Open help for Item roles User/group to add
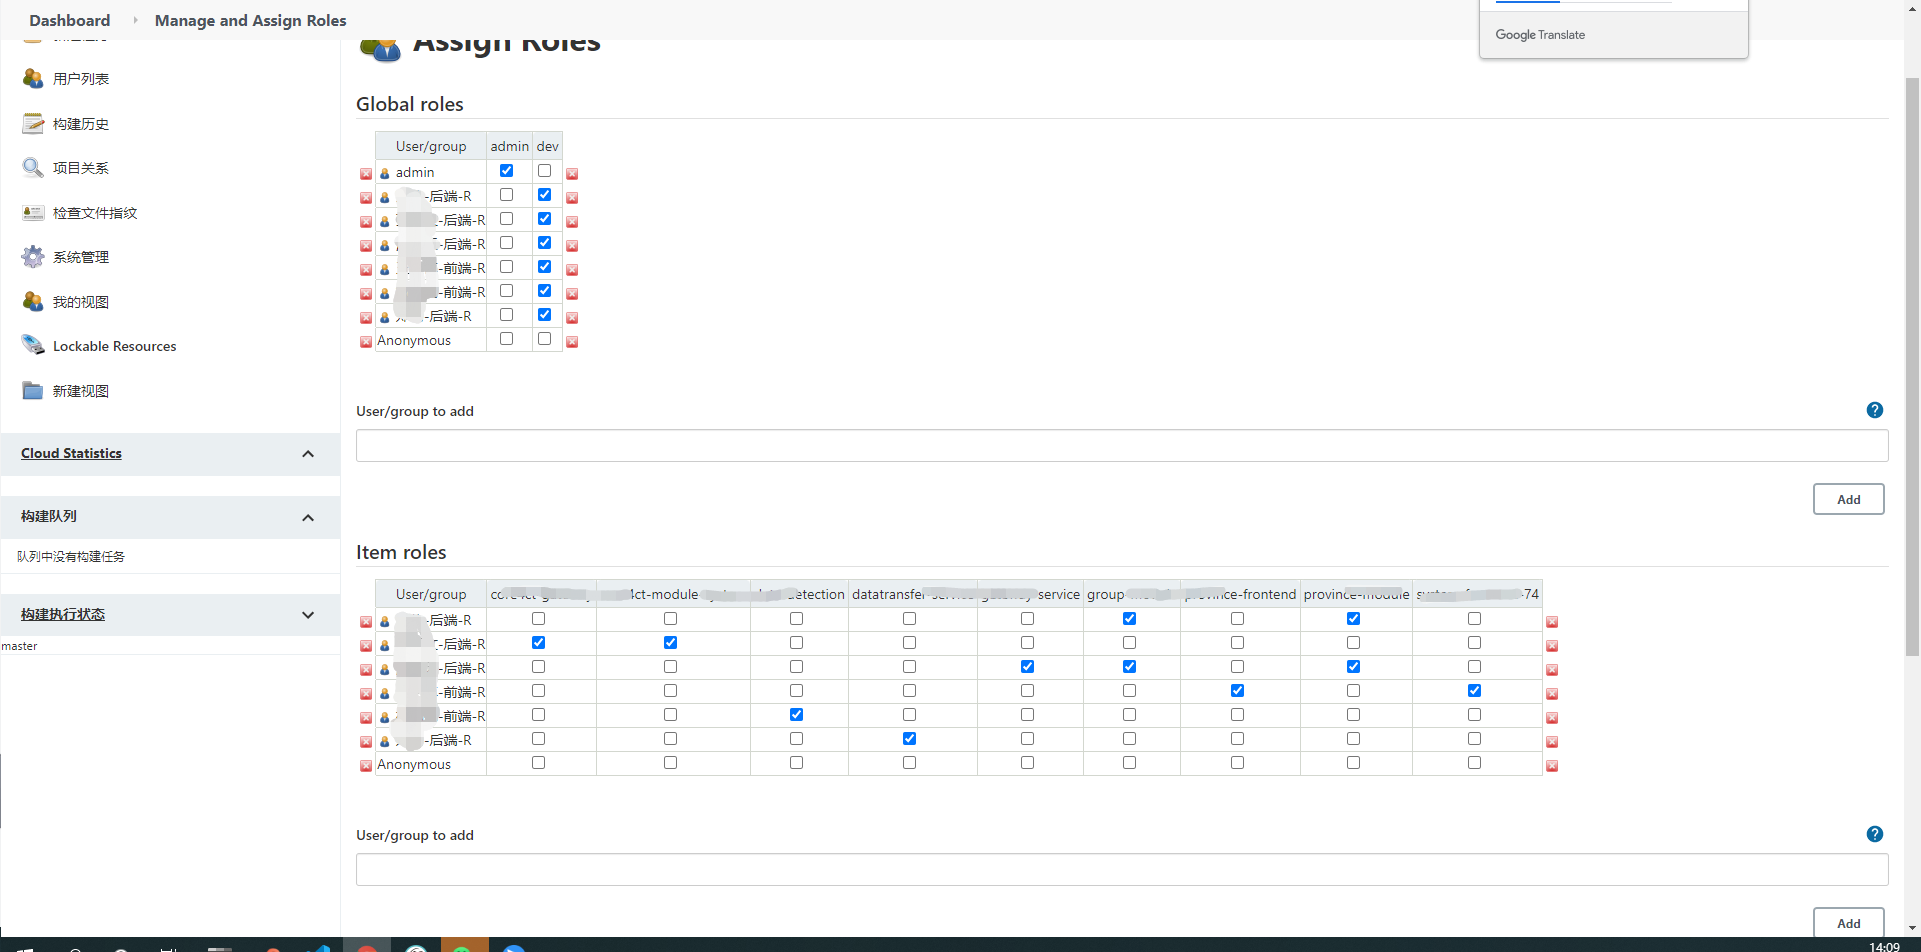Viewport: 1921px width, 952px height. [1875, 834]
